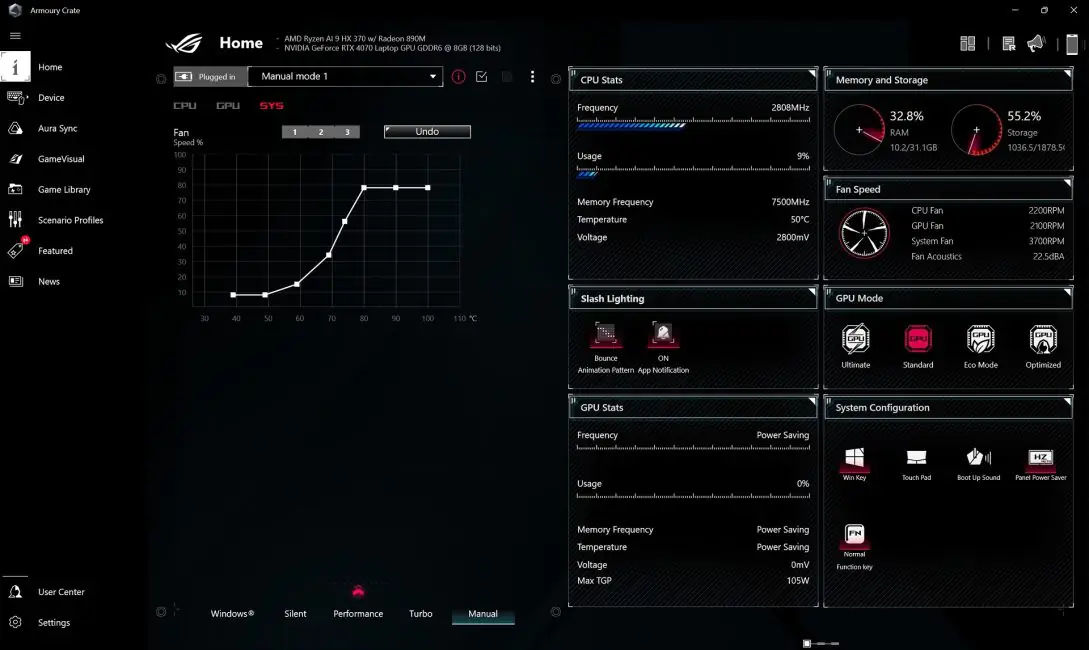Toggle the Touch Pad setting
1089x650 pixels.
(916, 458)
